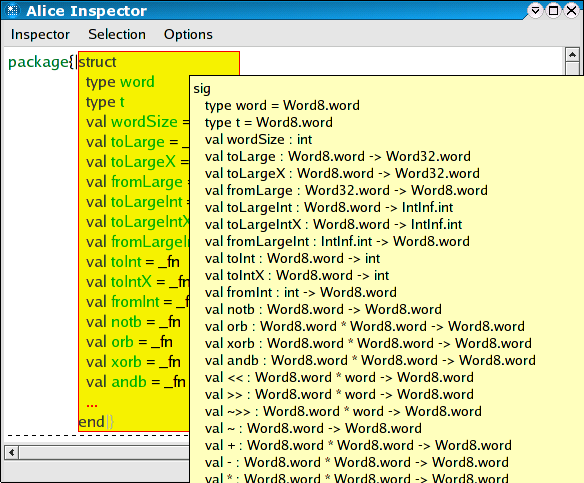584x483 pixels.
Task: Click the Alice Inspector title bar icon
Action: [12, 10]
